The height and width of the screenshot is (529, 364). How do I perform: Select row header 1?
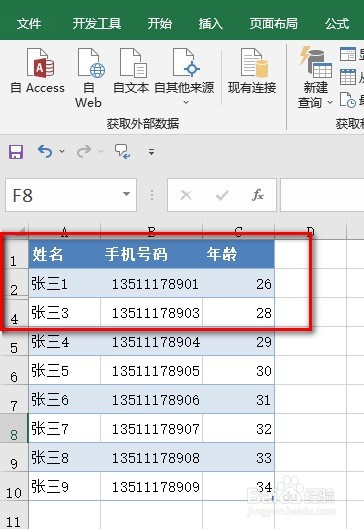[14, 254]
